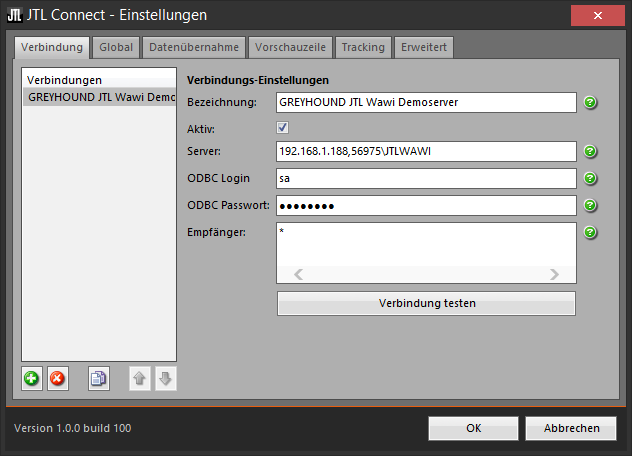
Task: Confirm settings with OK button
Action: pyautogui.click(x=474, y=428)
